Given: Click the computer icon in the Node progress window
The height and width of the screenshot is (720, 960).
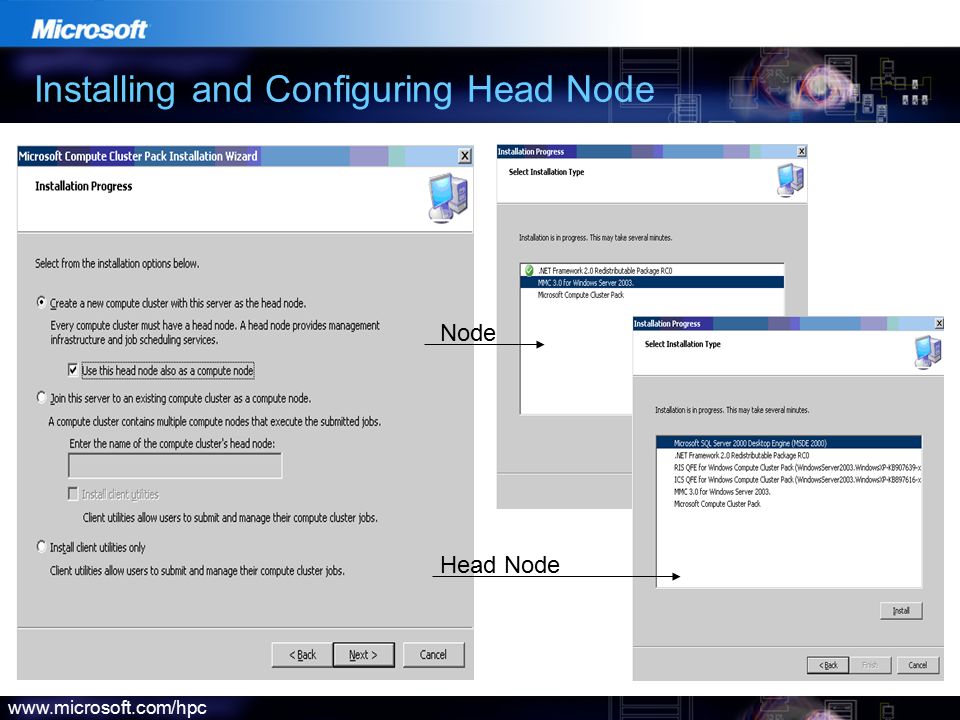Looking at the screenshot, I should tap(790, 180).
